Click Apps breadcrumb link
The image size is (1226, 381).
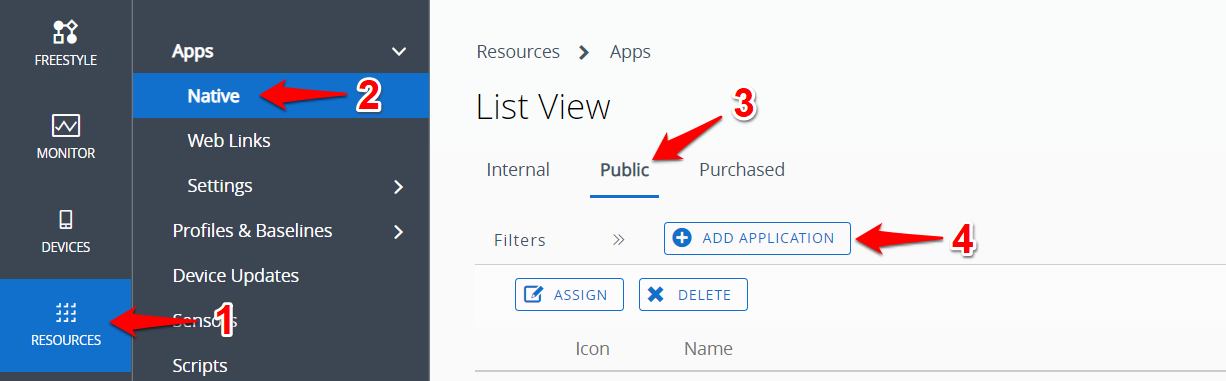630,52
